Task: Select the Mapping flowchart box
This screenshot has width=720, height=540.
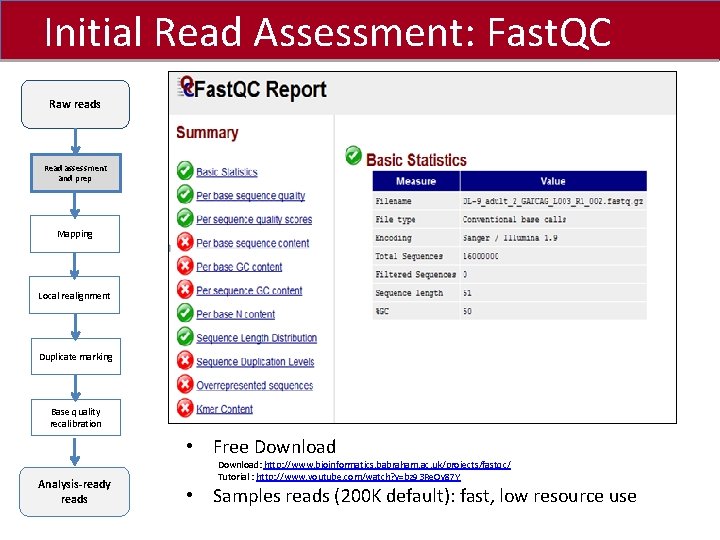Action: [75, 234]
